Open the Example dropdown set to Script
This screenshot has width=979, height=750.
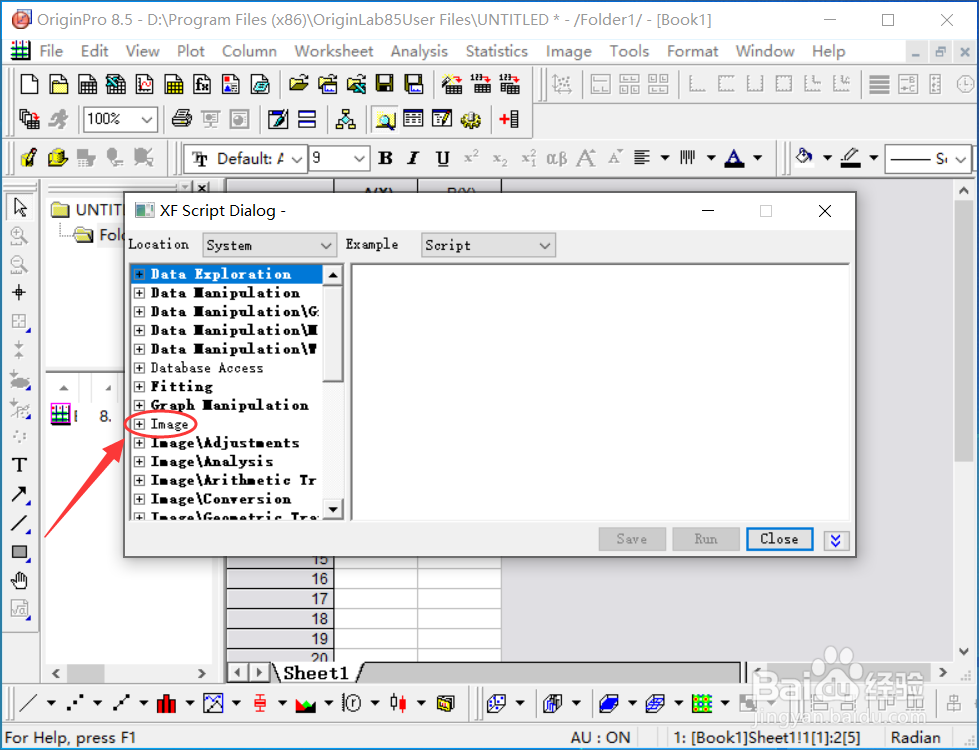click(x=488, y=245)
